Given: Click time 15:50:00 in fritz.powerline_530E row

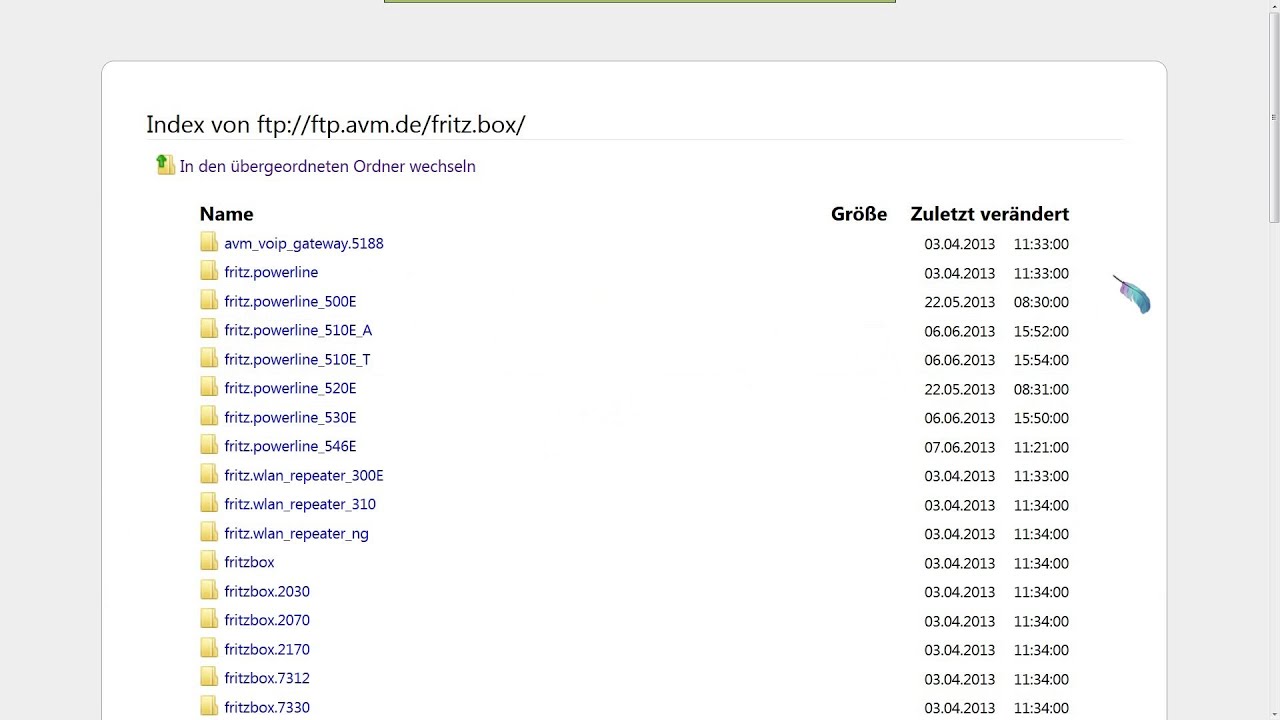Looking at the screenshot, I should click(x=1041, y=418).
